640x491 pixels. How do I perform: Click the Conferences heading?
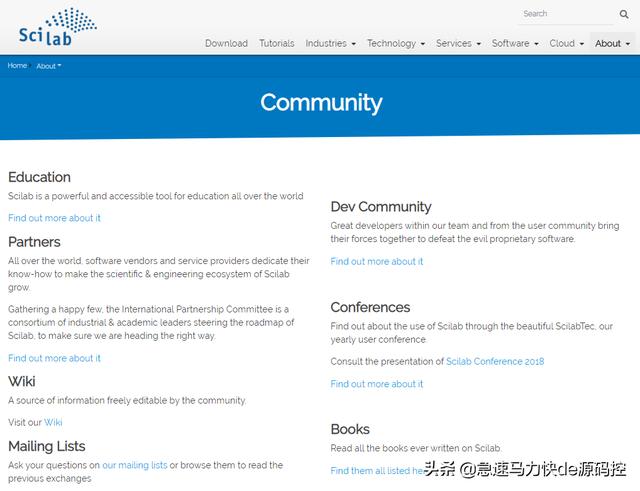point(370,307)
